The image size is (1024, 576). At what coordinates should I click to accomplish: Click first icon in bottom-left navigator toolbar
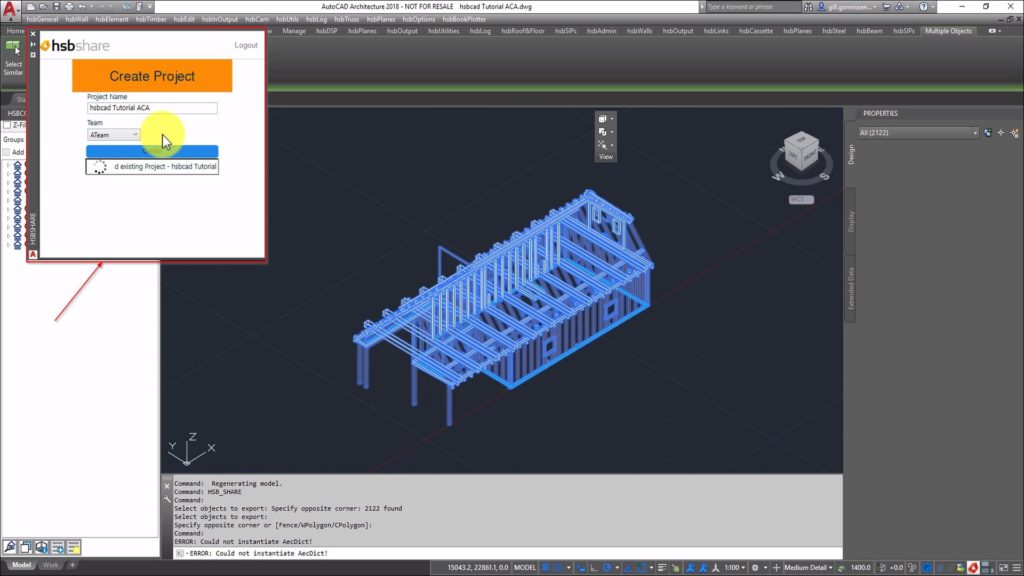10,547
